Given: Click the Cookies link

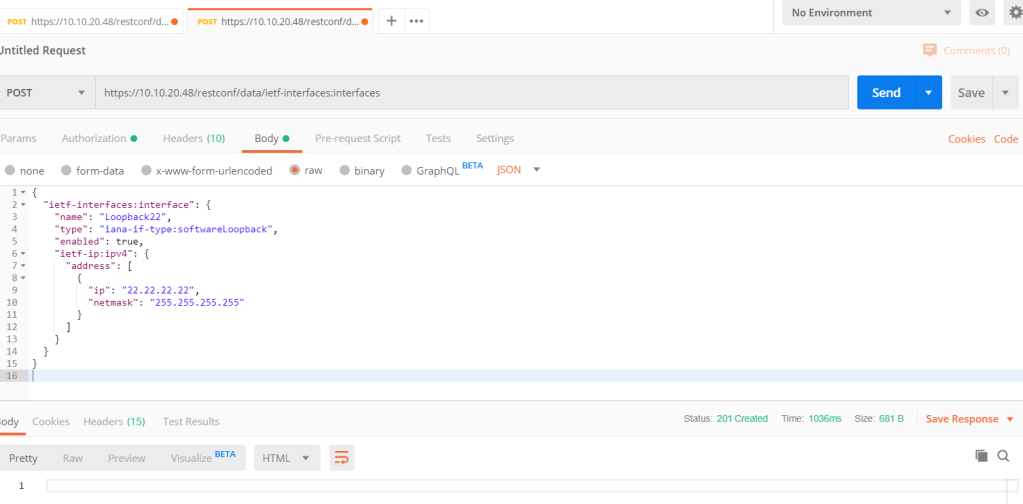Looking at the screenshot, I should [x=966, y=139].
